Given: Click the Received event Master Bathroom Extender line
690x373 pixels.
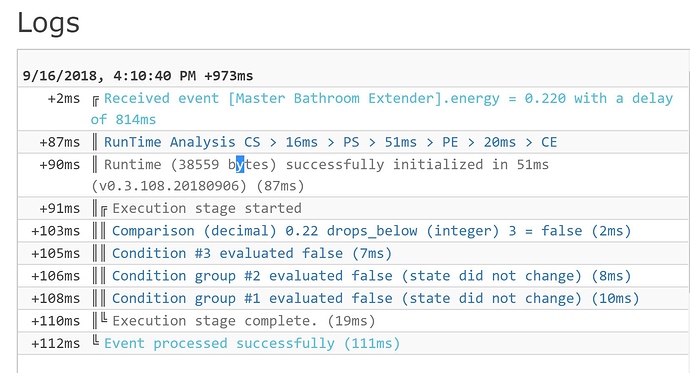Looking at the screenshot, I should pyautogui.click(x=382, y=109).
